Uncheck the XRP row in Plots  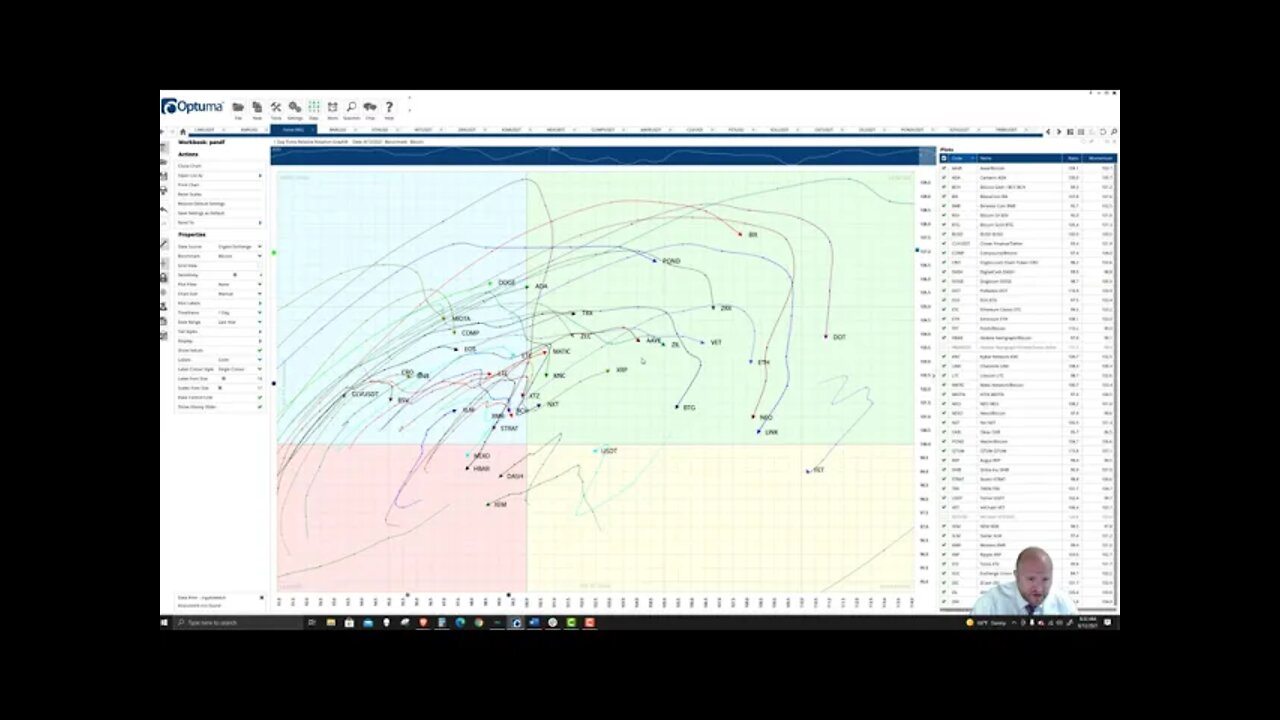[x=943, y=554]
